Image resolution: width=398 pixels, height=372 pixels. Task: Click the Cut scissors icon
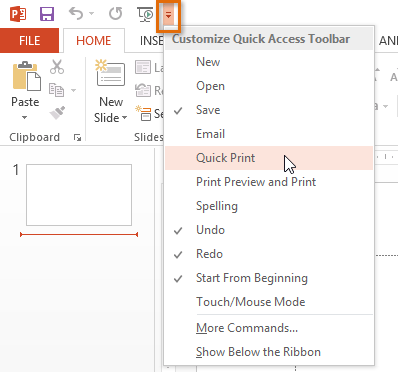pyautogui.click(x=57, y=67)
